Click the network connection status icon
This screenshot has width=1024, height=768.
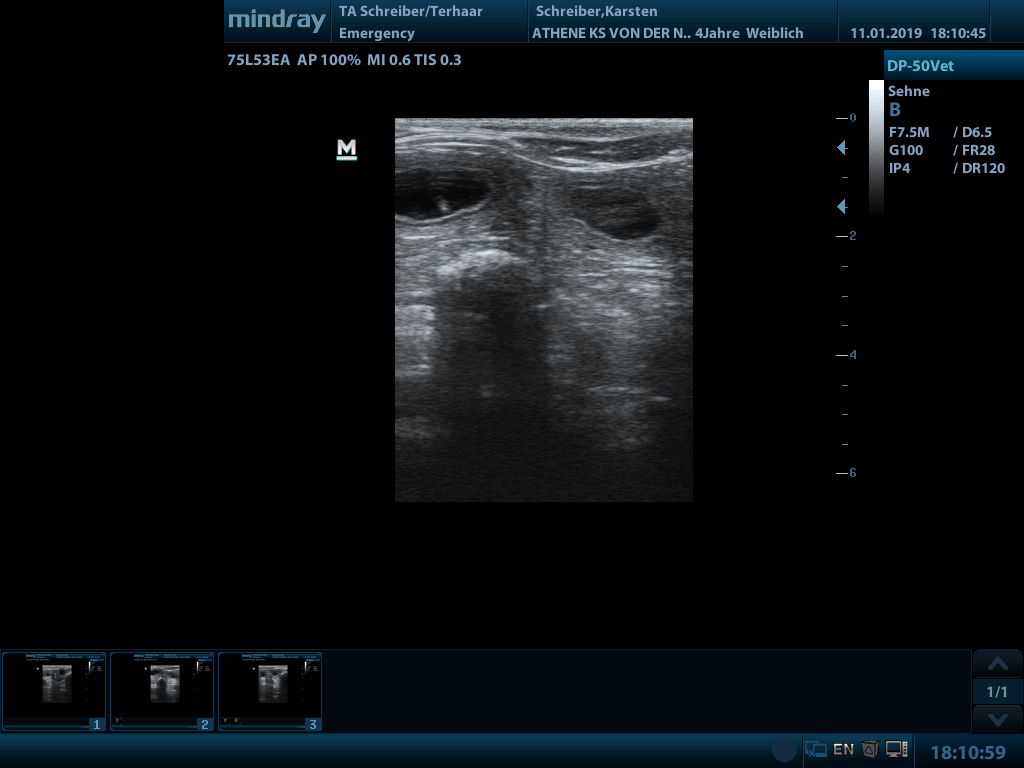tap(816, 749)
